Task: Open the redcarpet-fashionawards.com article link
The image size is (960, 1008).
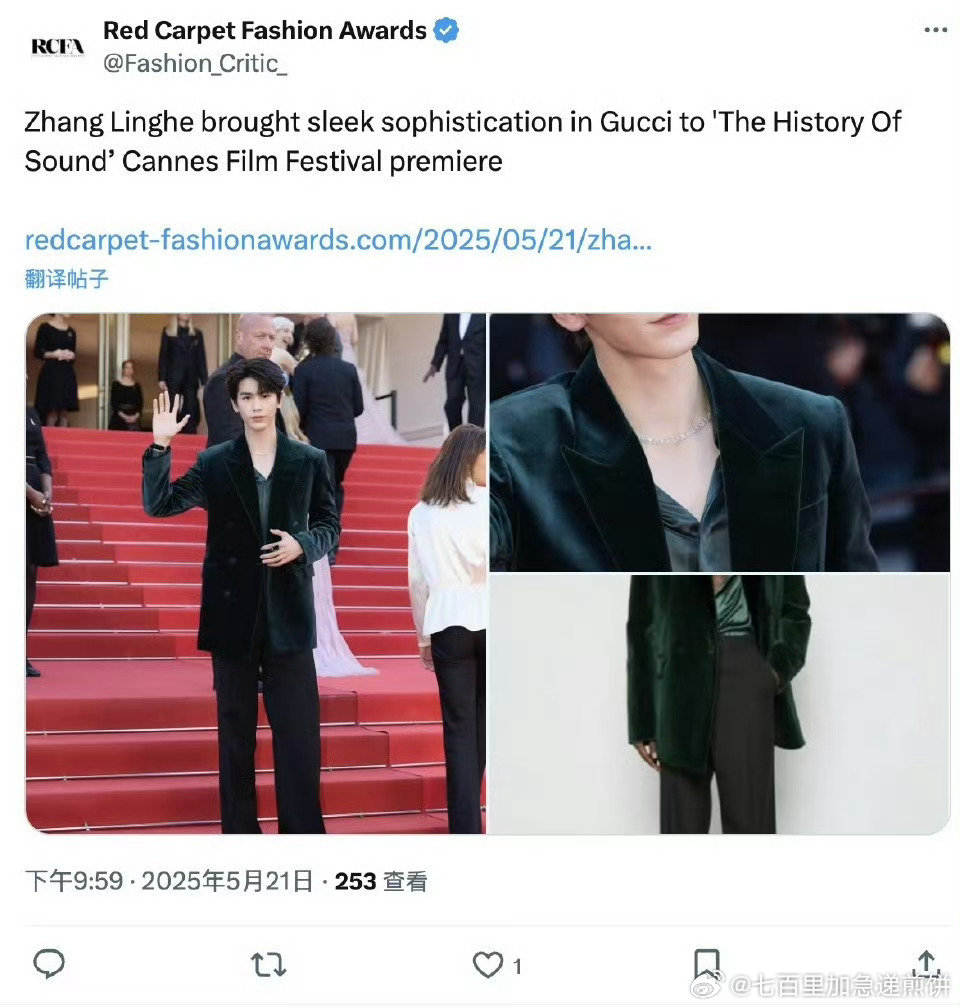Action: pyautogui.click(x=338, y=240)
